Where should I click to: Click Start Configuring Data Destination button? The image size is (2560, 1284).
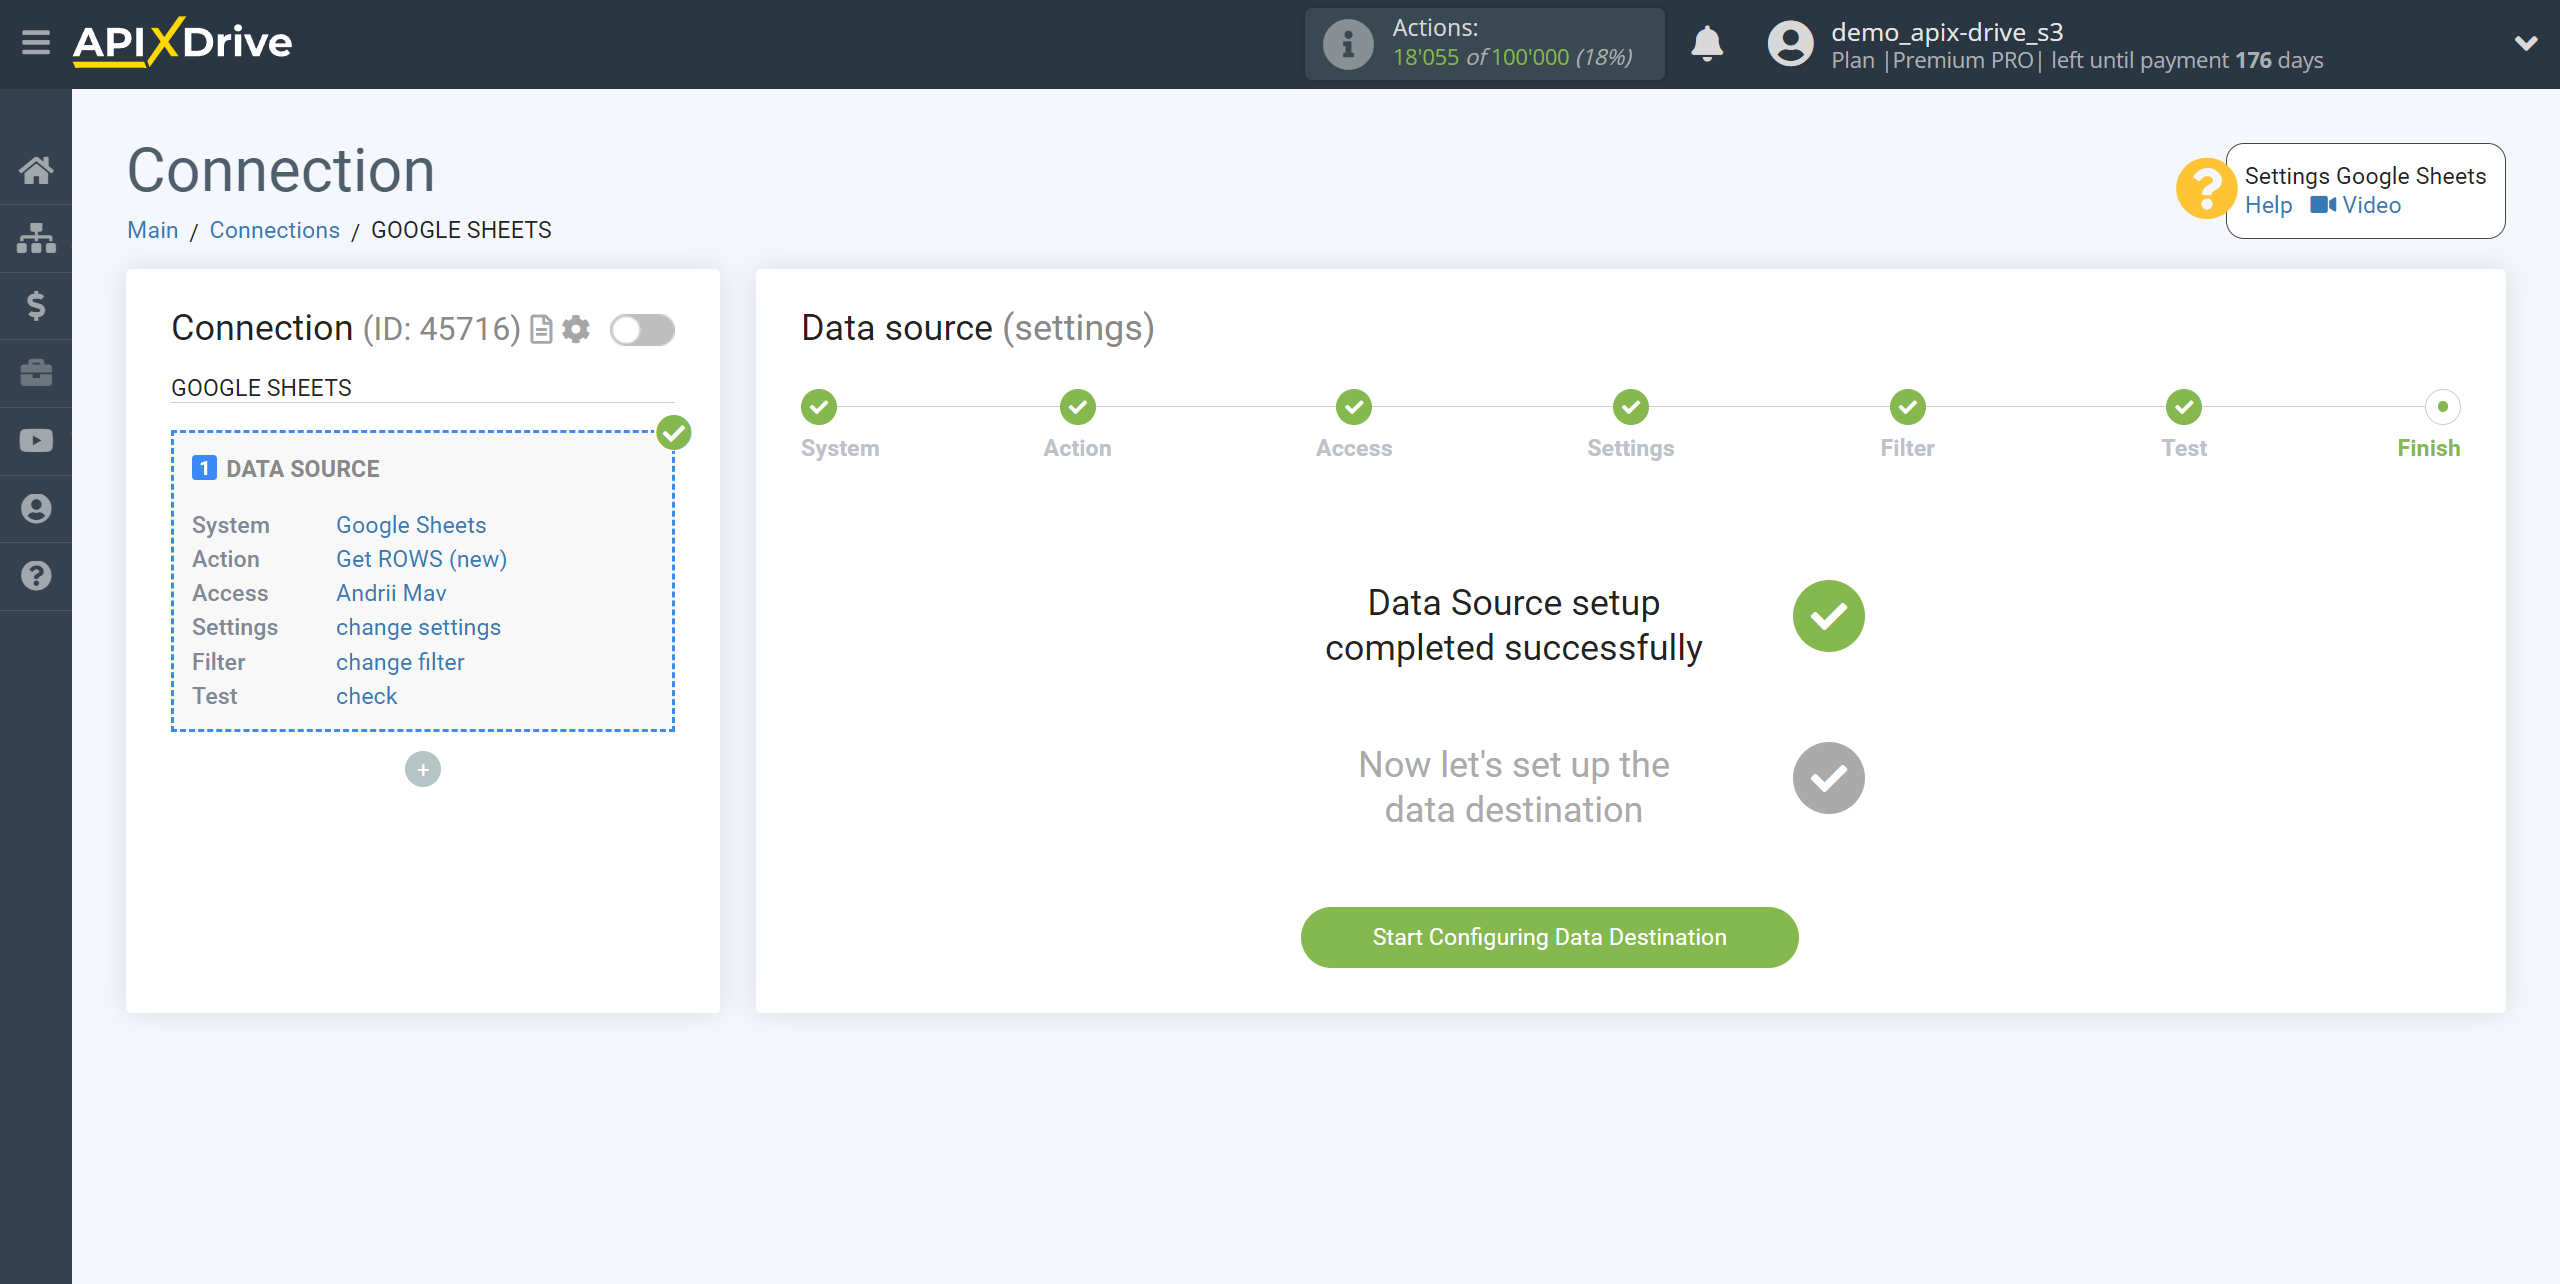coord(1550,937)
